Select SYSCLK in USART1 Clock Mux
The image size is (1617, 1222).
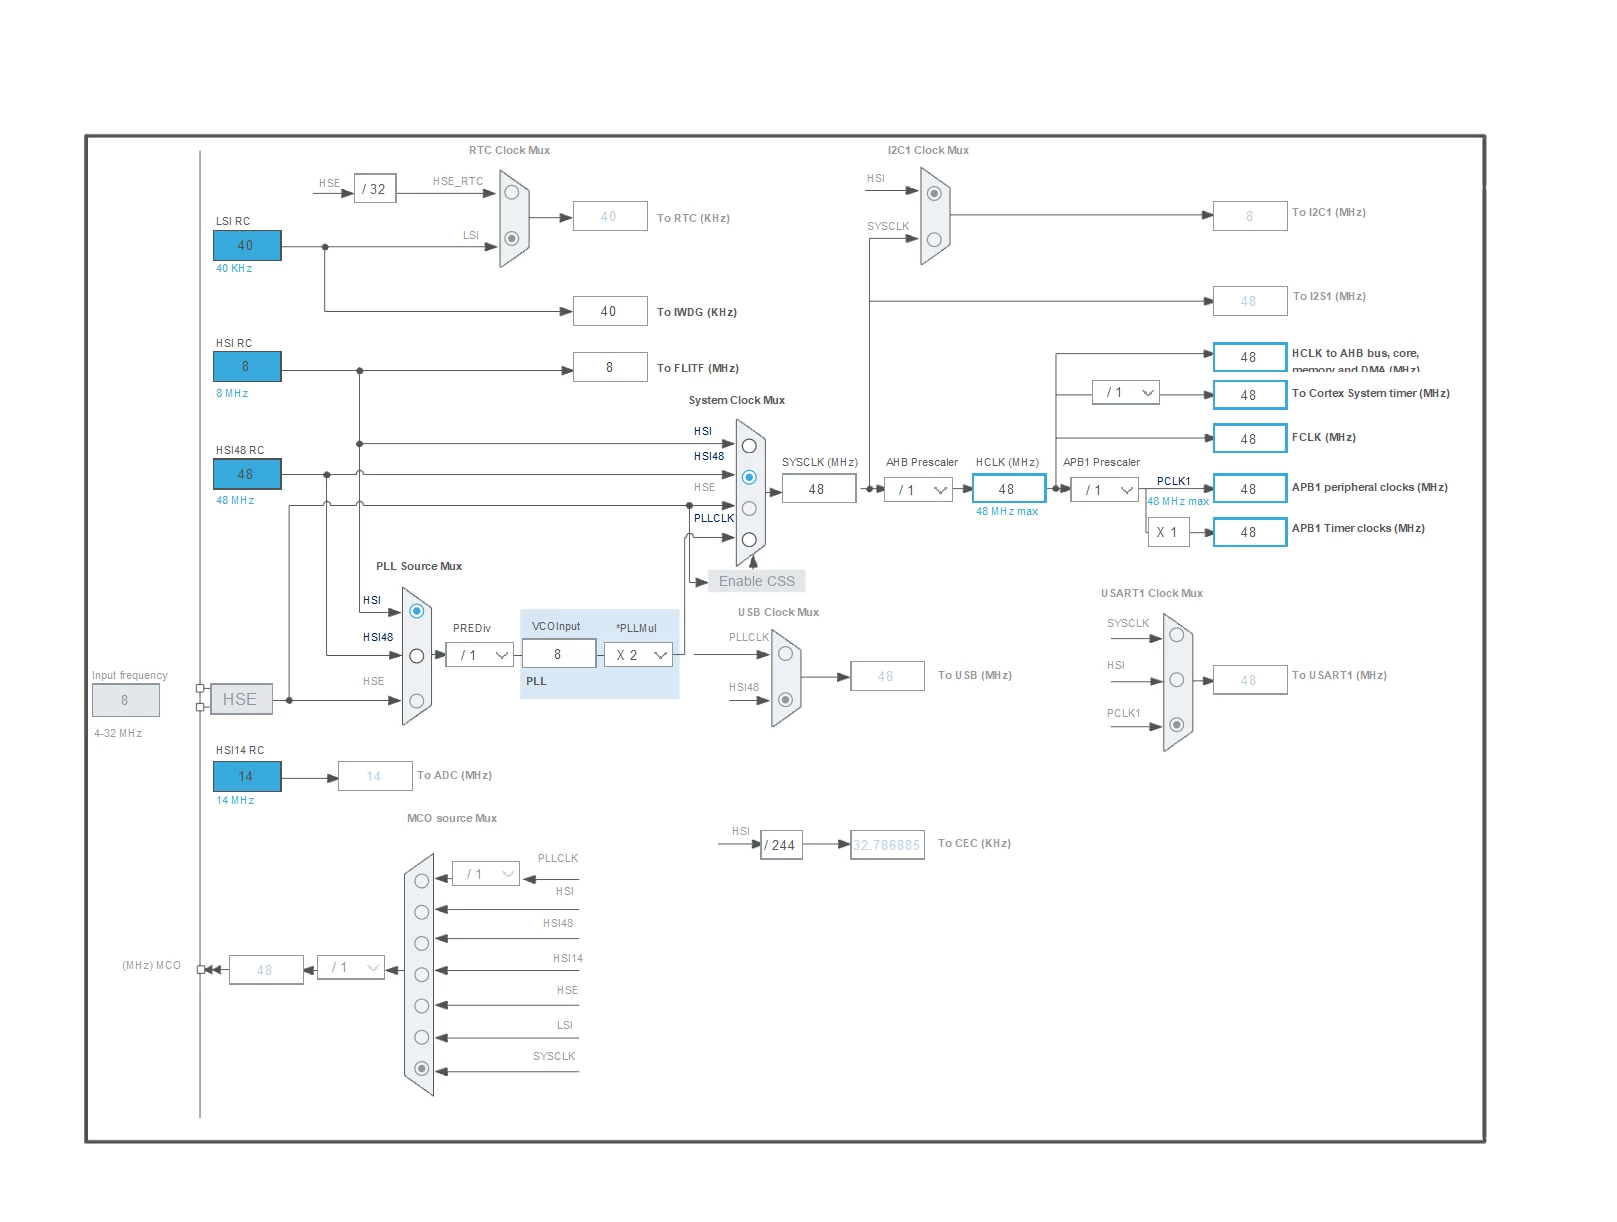point(1177,635)
